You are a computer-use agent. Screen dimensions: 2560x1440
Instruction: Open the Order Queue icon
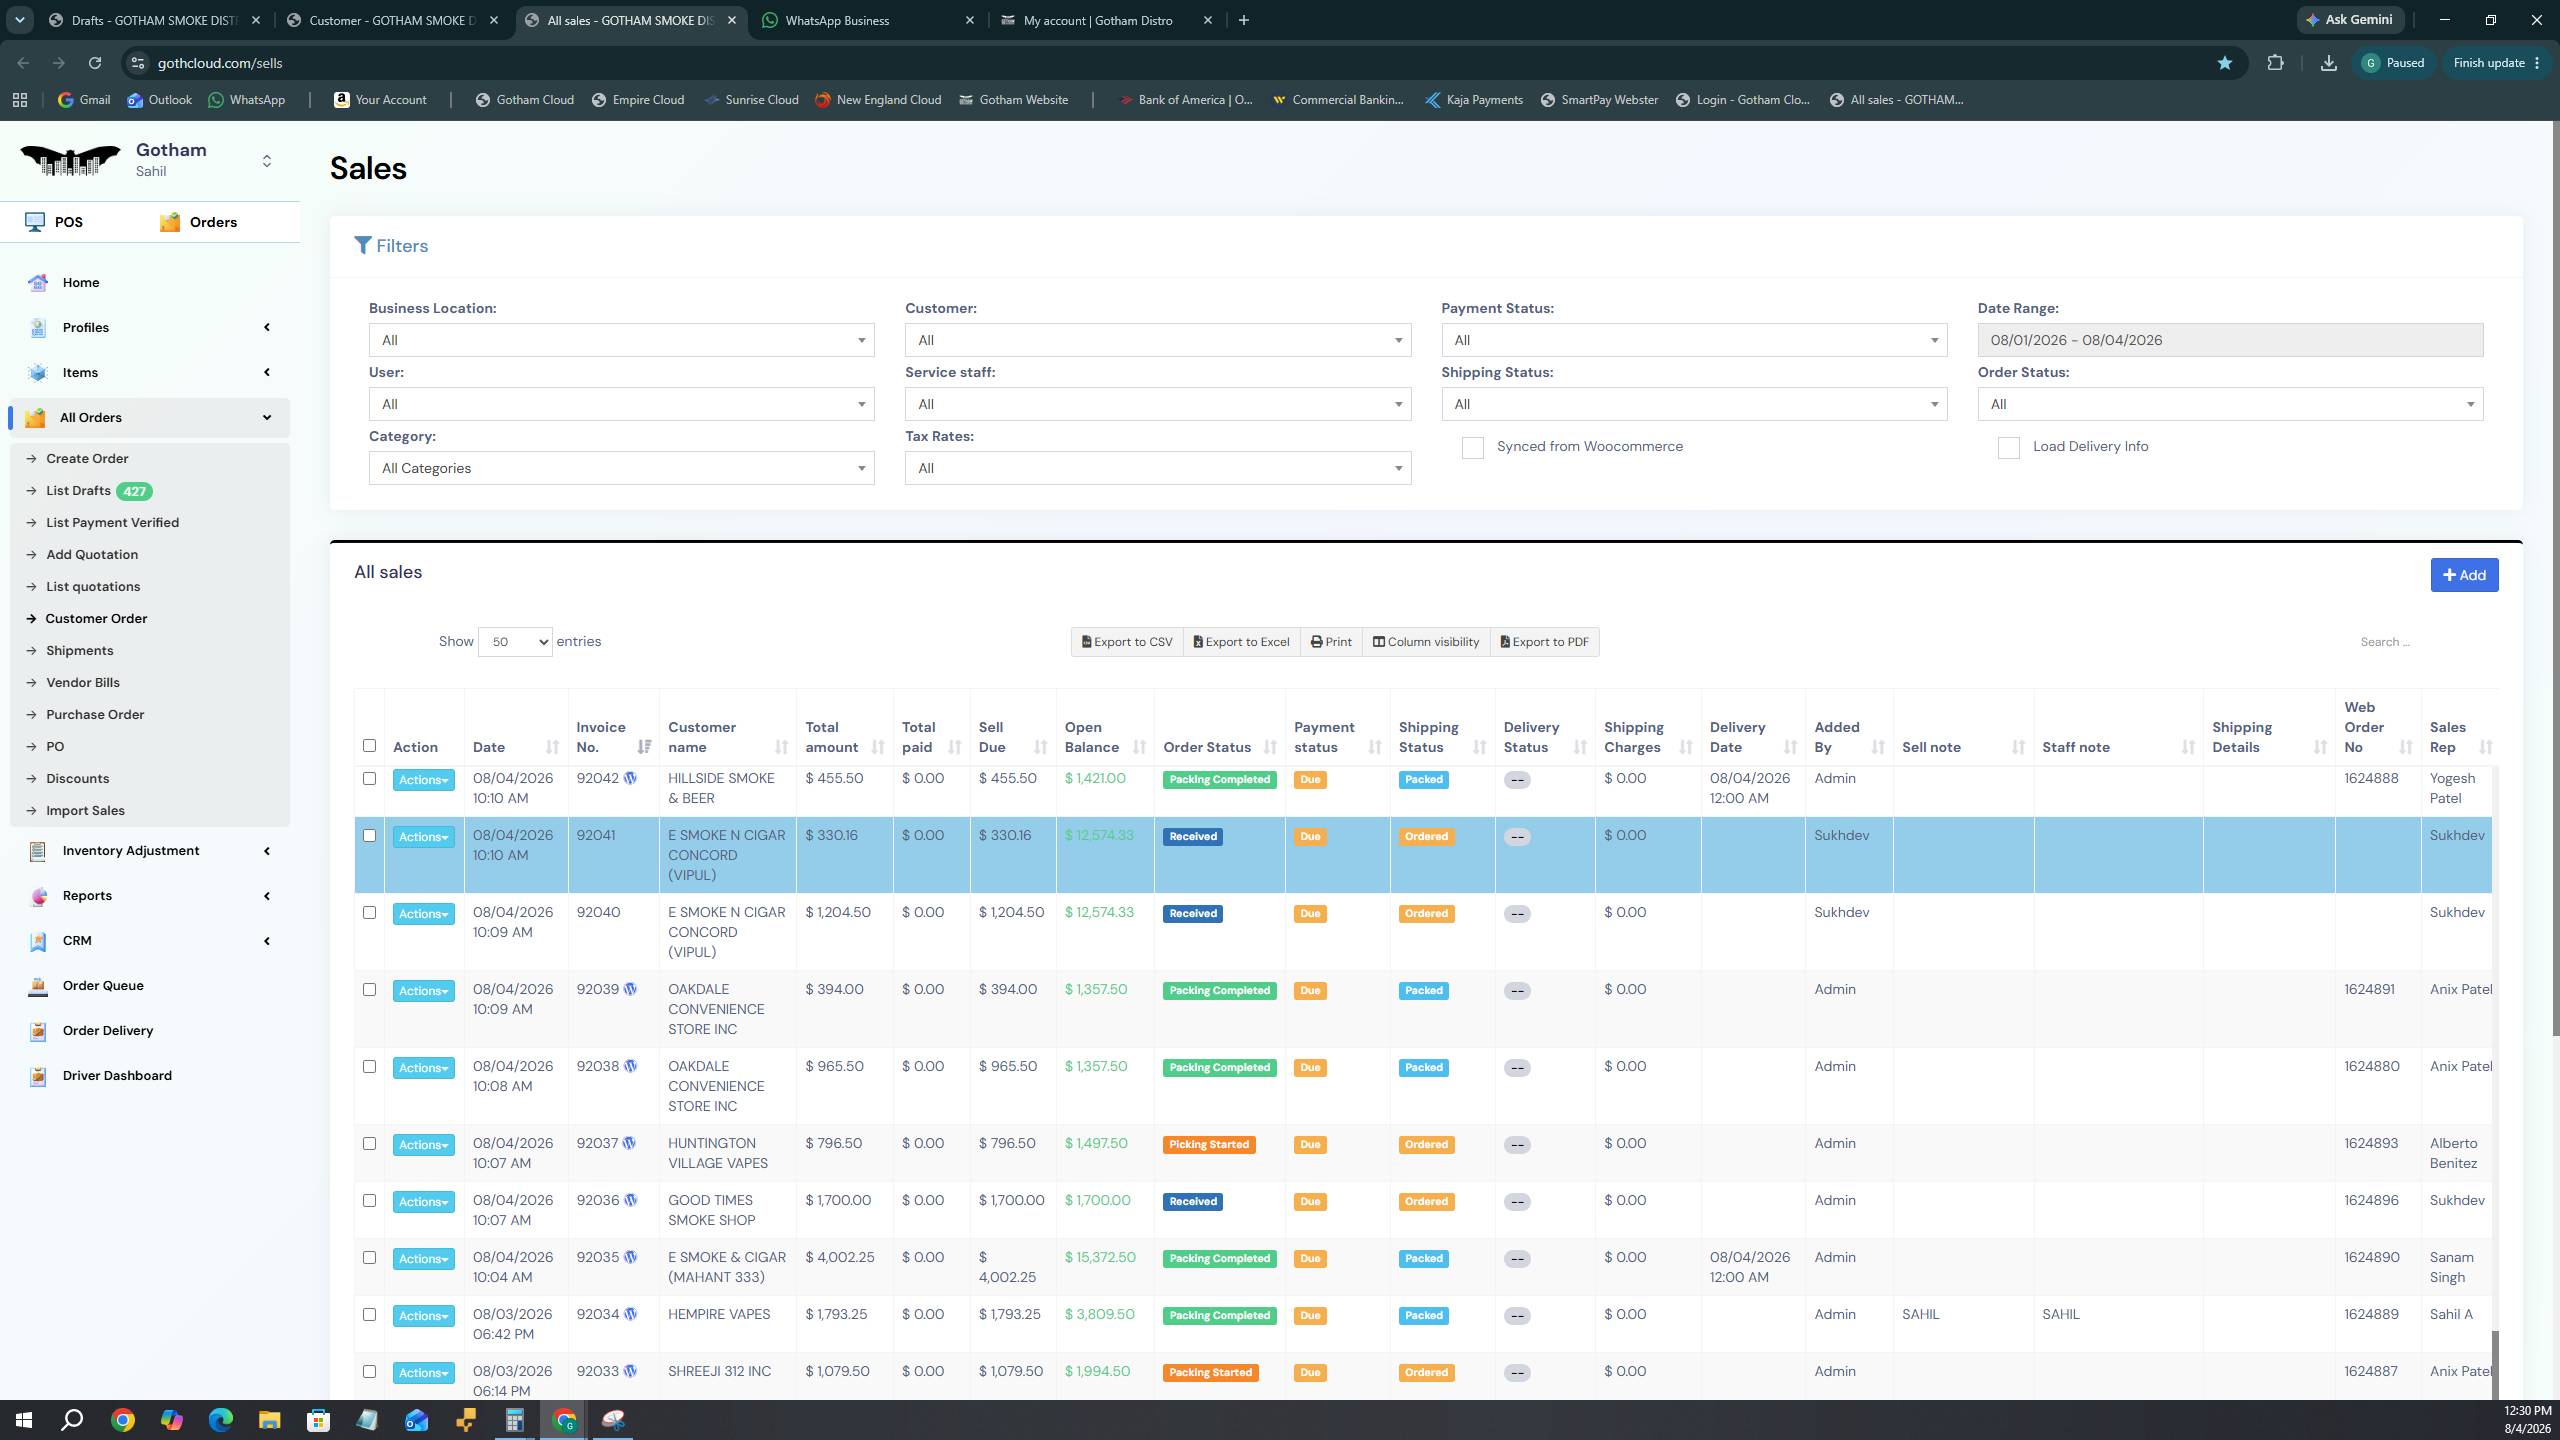[x=38, y=986]
